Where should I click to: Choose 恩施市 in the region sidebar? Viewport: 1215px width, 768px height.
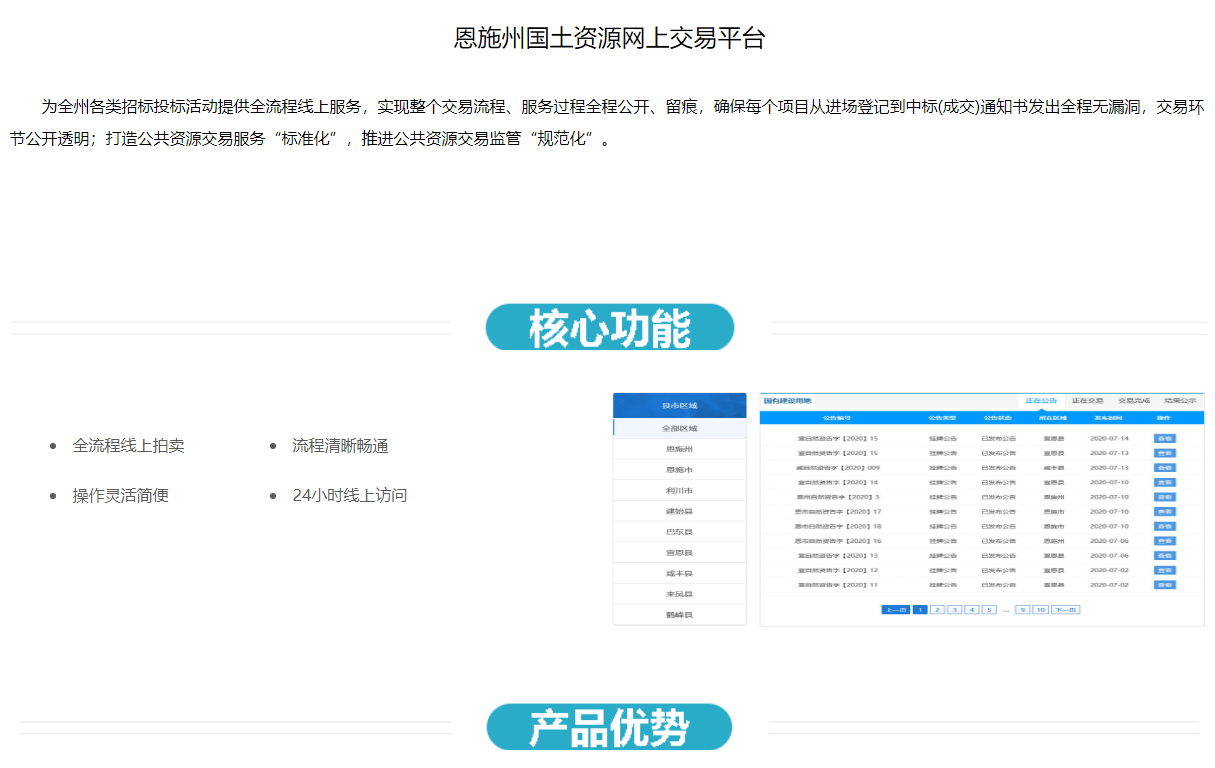(x=679, y=470)
